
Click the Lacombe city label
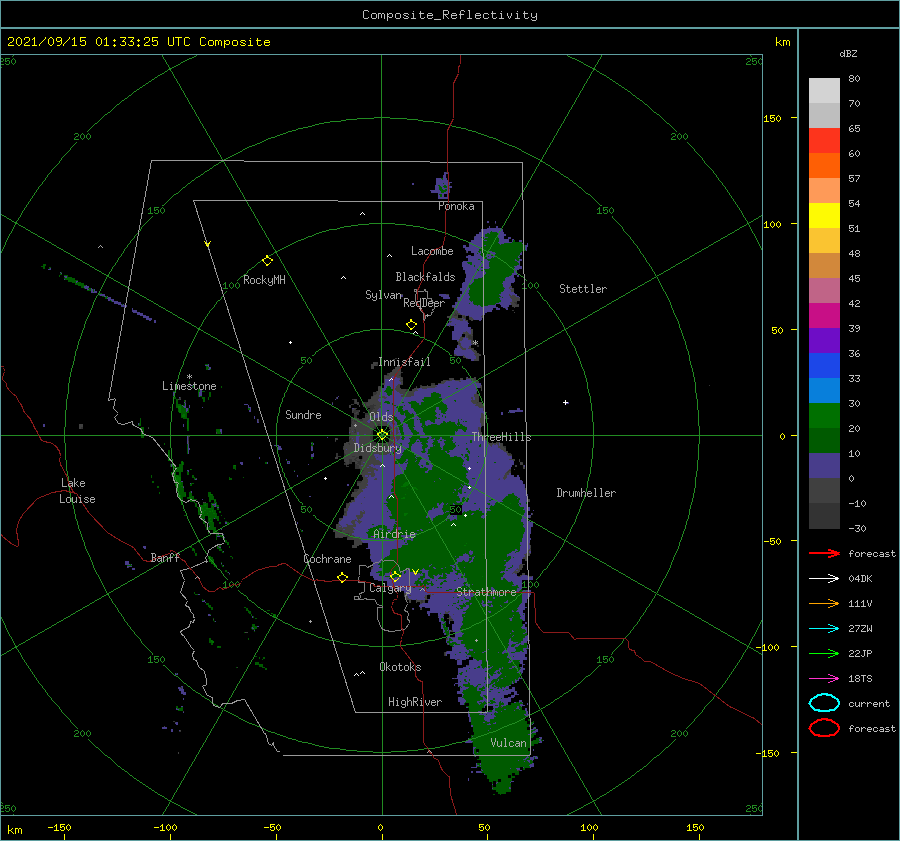point(432,251)
